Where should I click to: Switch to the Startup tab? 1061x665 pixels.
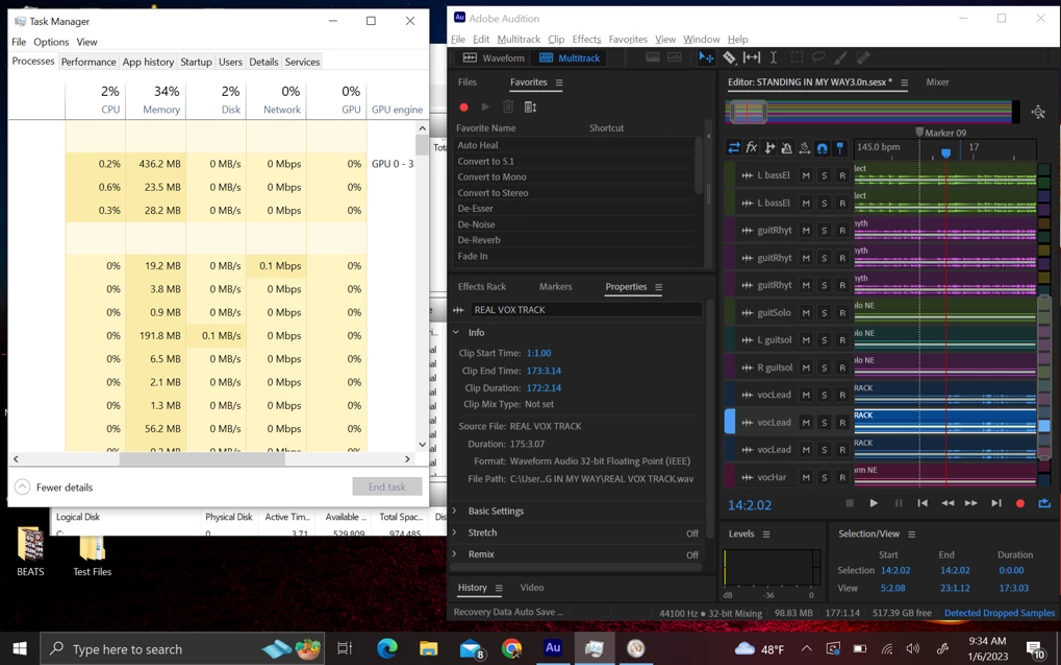pos(196,62)
